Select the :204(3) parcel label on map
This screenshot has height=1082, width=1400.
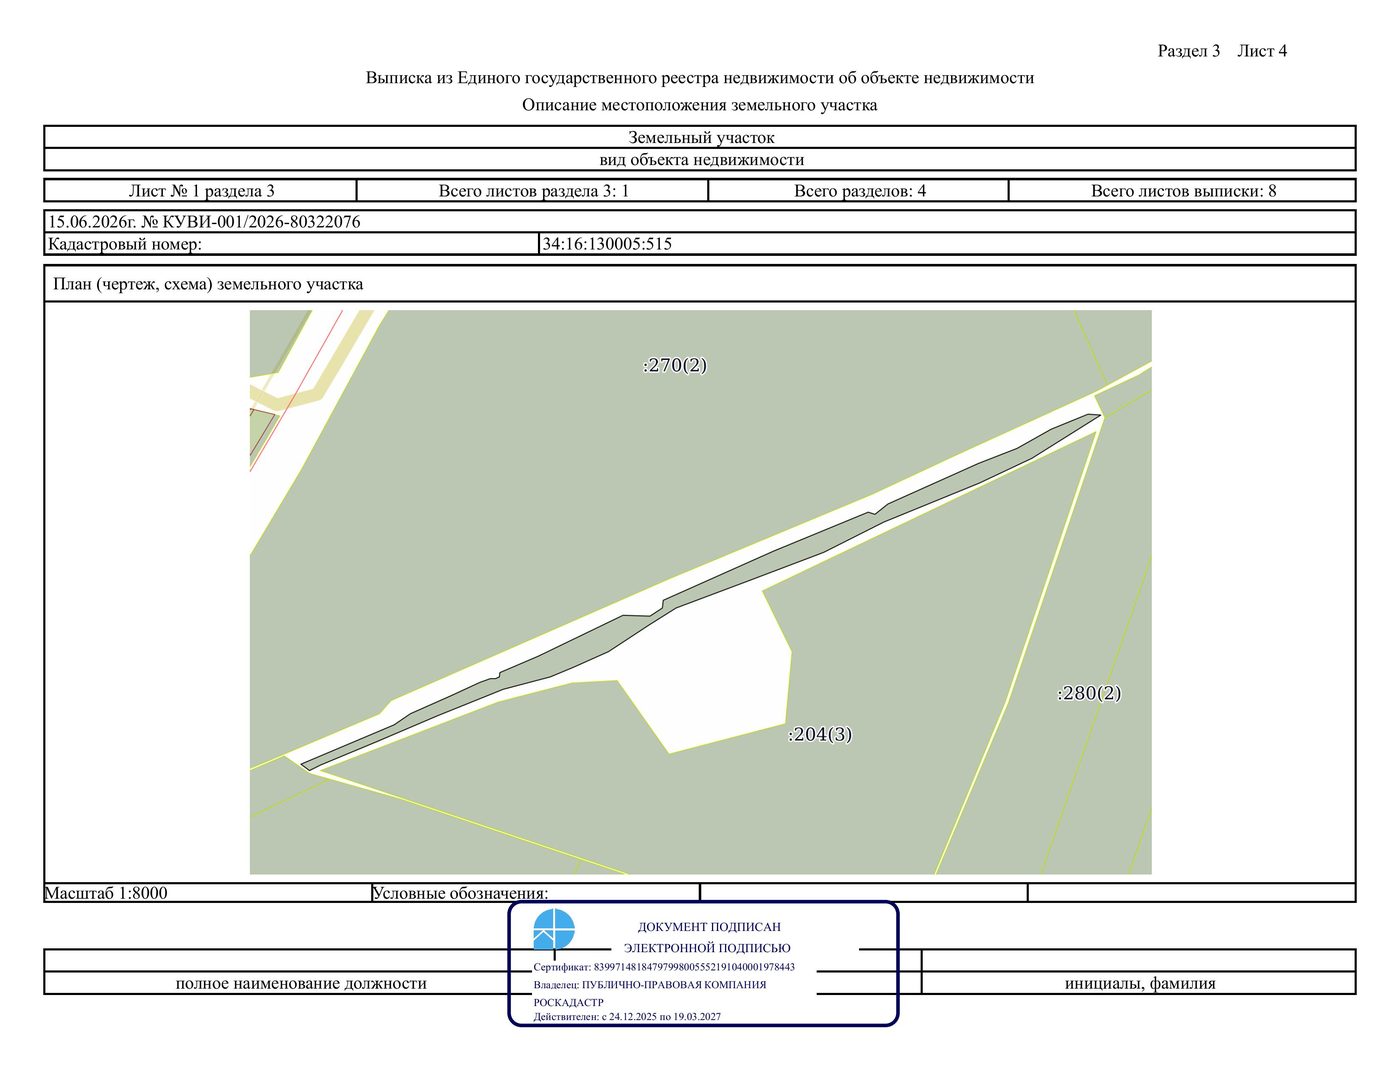821,734
